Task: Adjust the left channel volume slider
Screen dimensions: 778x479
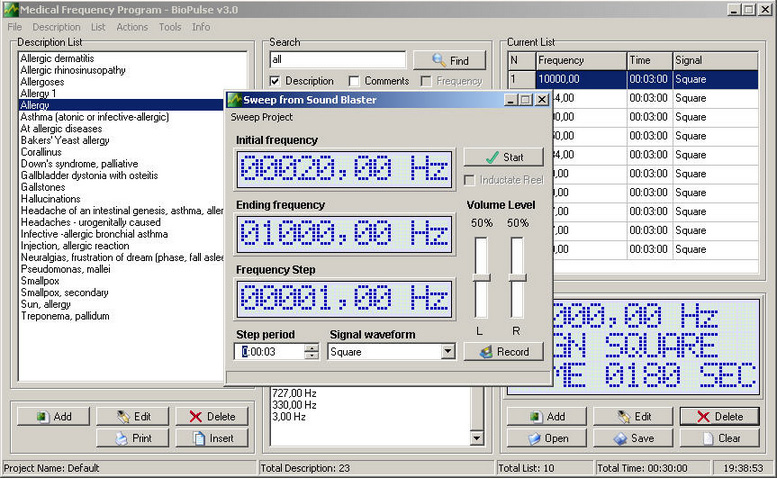Action: click(481, 277)
